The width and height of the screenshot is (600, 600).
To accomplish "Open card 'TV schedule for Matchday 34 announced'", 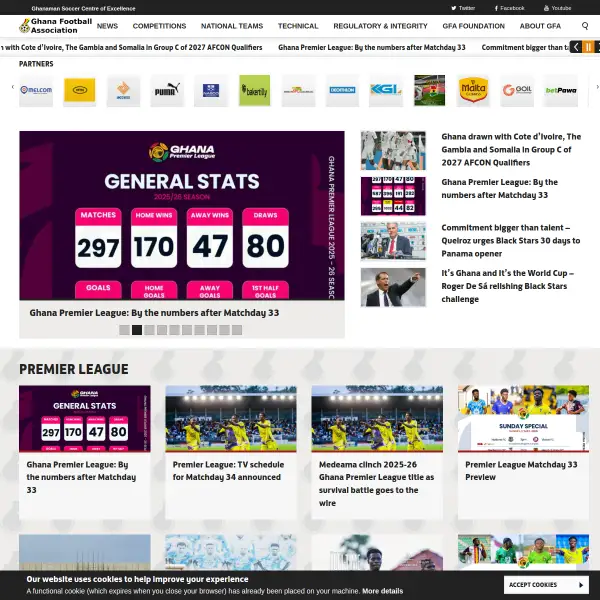I will pyautogui.click(x=228, y=471).
